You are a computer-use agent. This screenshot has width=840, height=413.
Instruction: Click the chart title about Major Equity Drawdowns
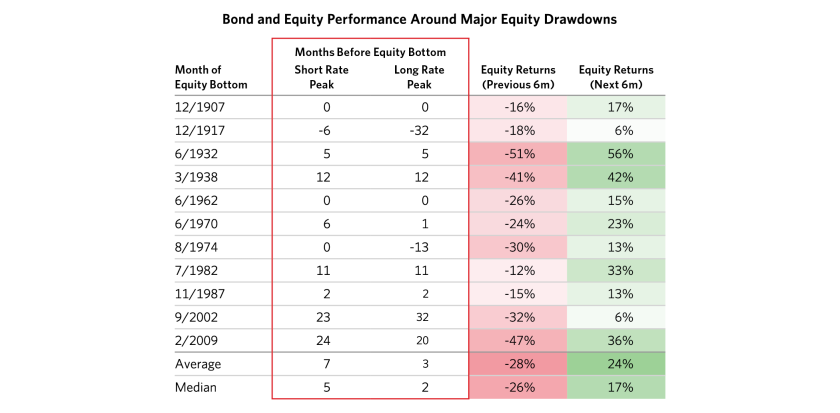click(x=419, y=20)
